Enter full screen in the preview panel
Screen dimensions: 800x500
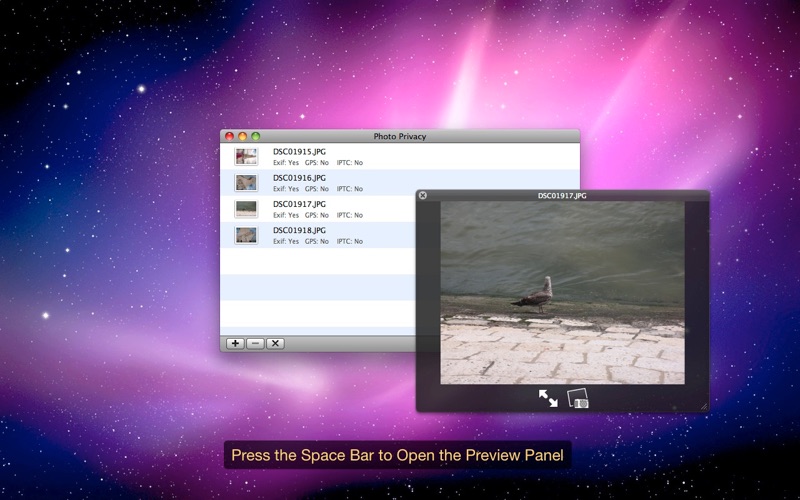coord(548,398)
